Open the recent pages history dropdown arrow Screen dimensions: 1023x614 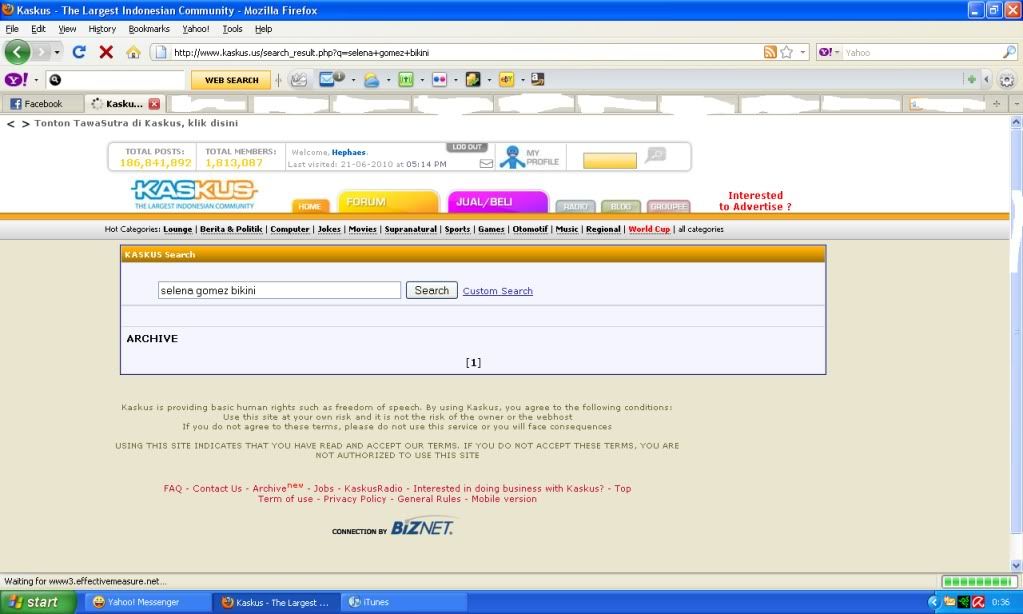57,52
